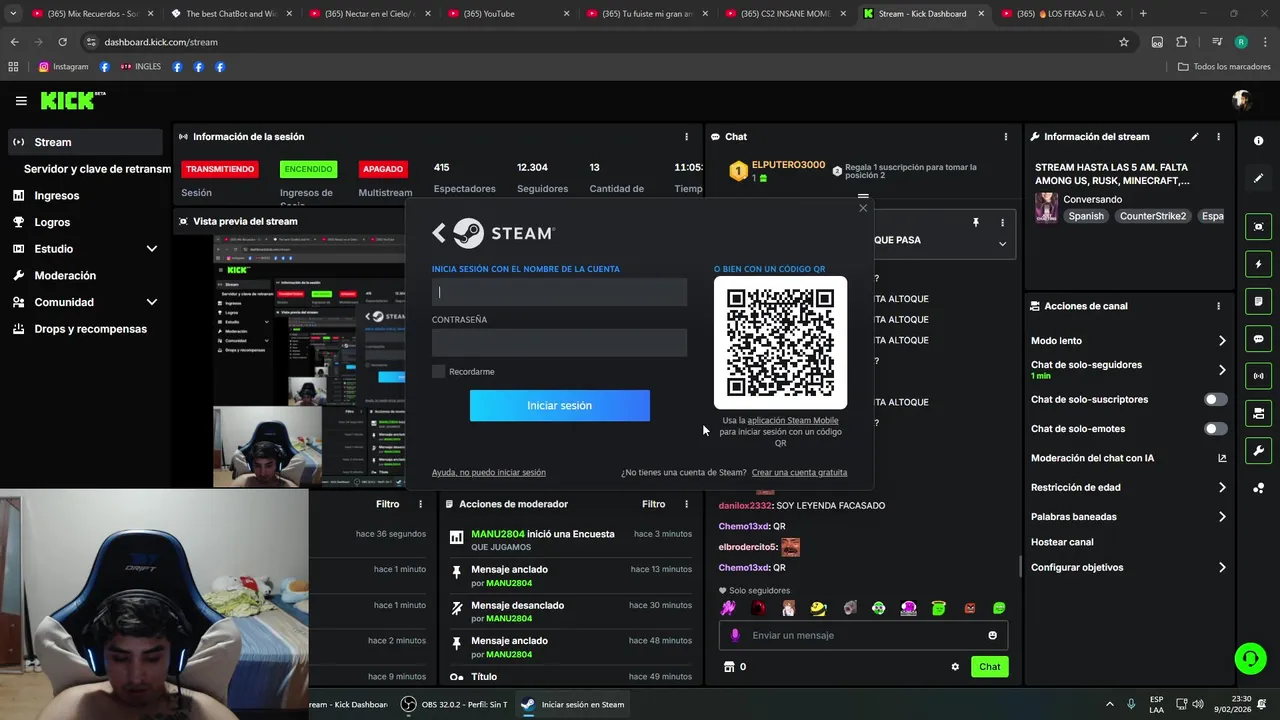
Task: Click the pencil icon in right rail
Action: 1258,178
